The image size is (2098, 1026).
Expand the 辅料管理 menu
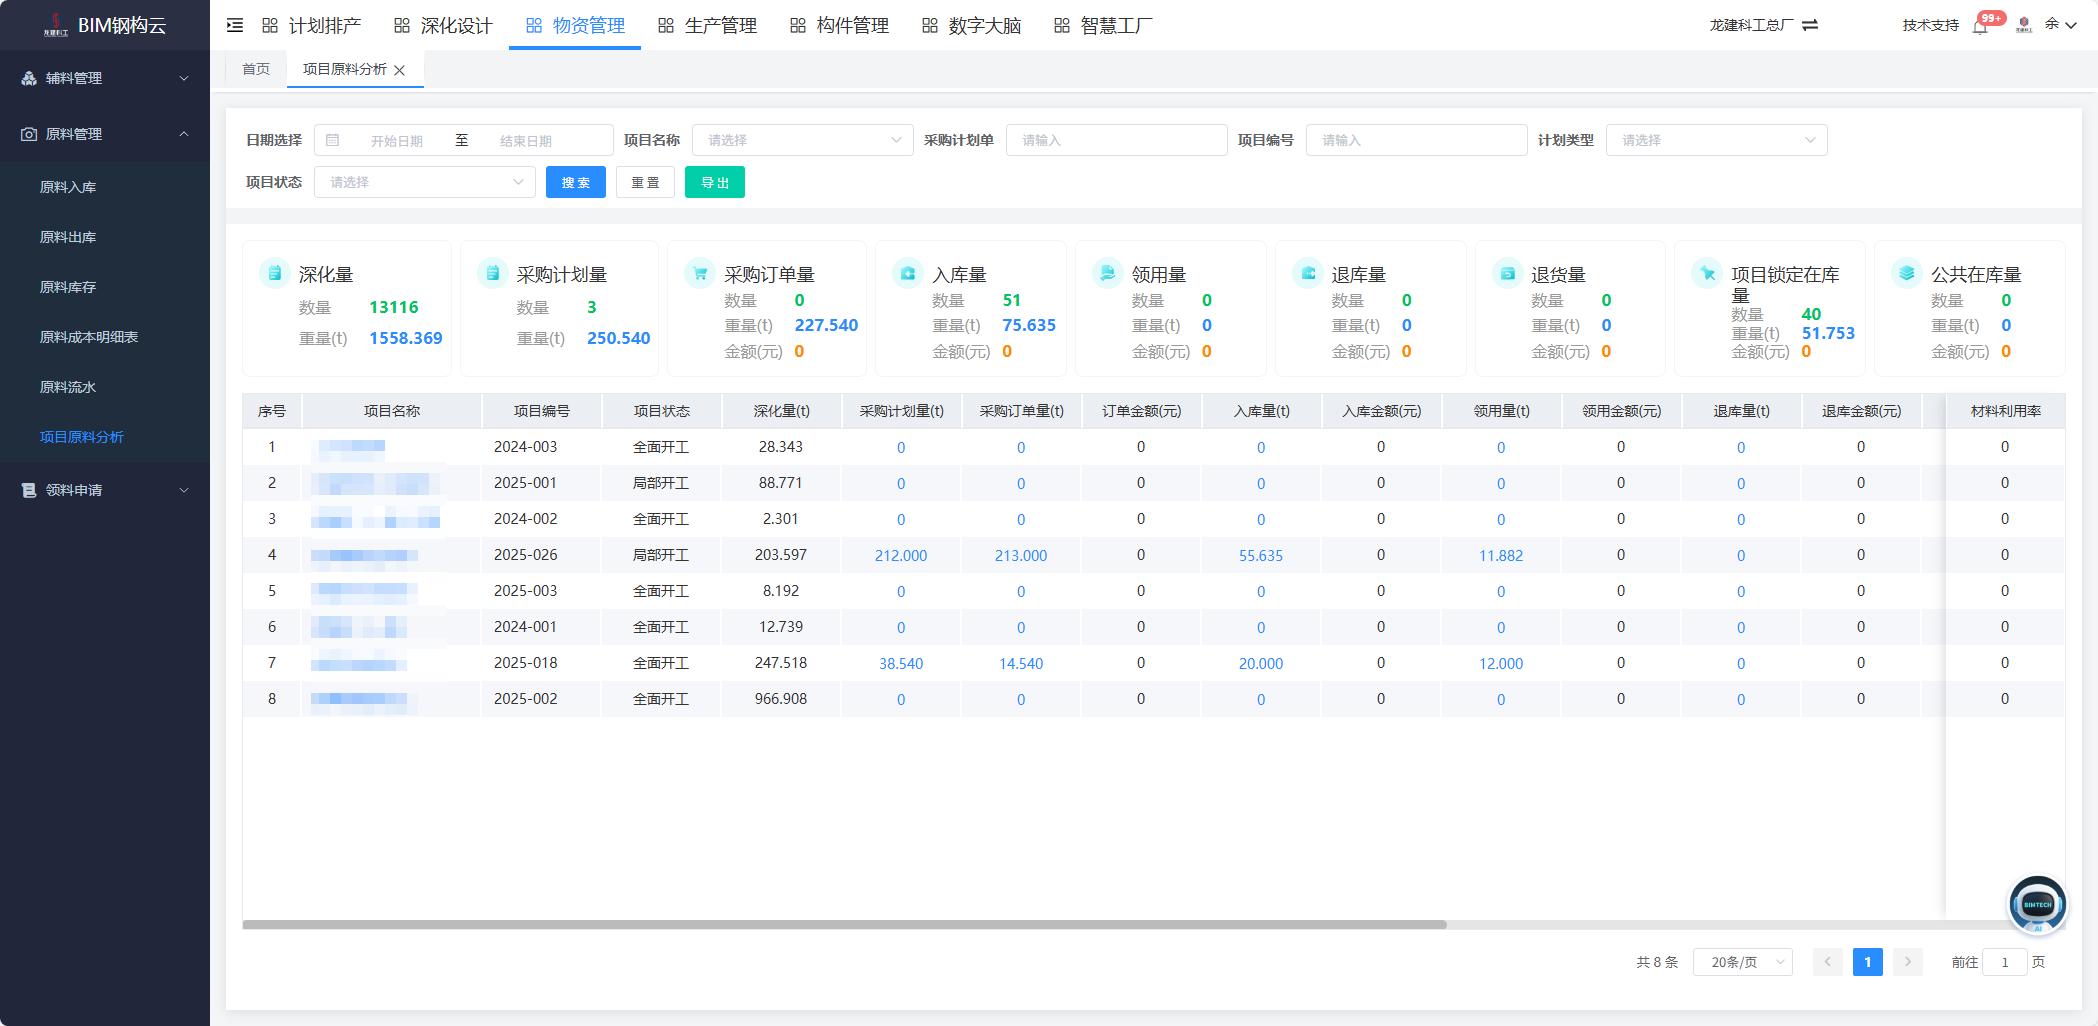pos(184,78)
